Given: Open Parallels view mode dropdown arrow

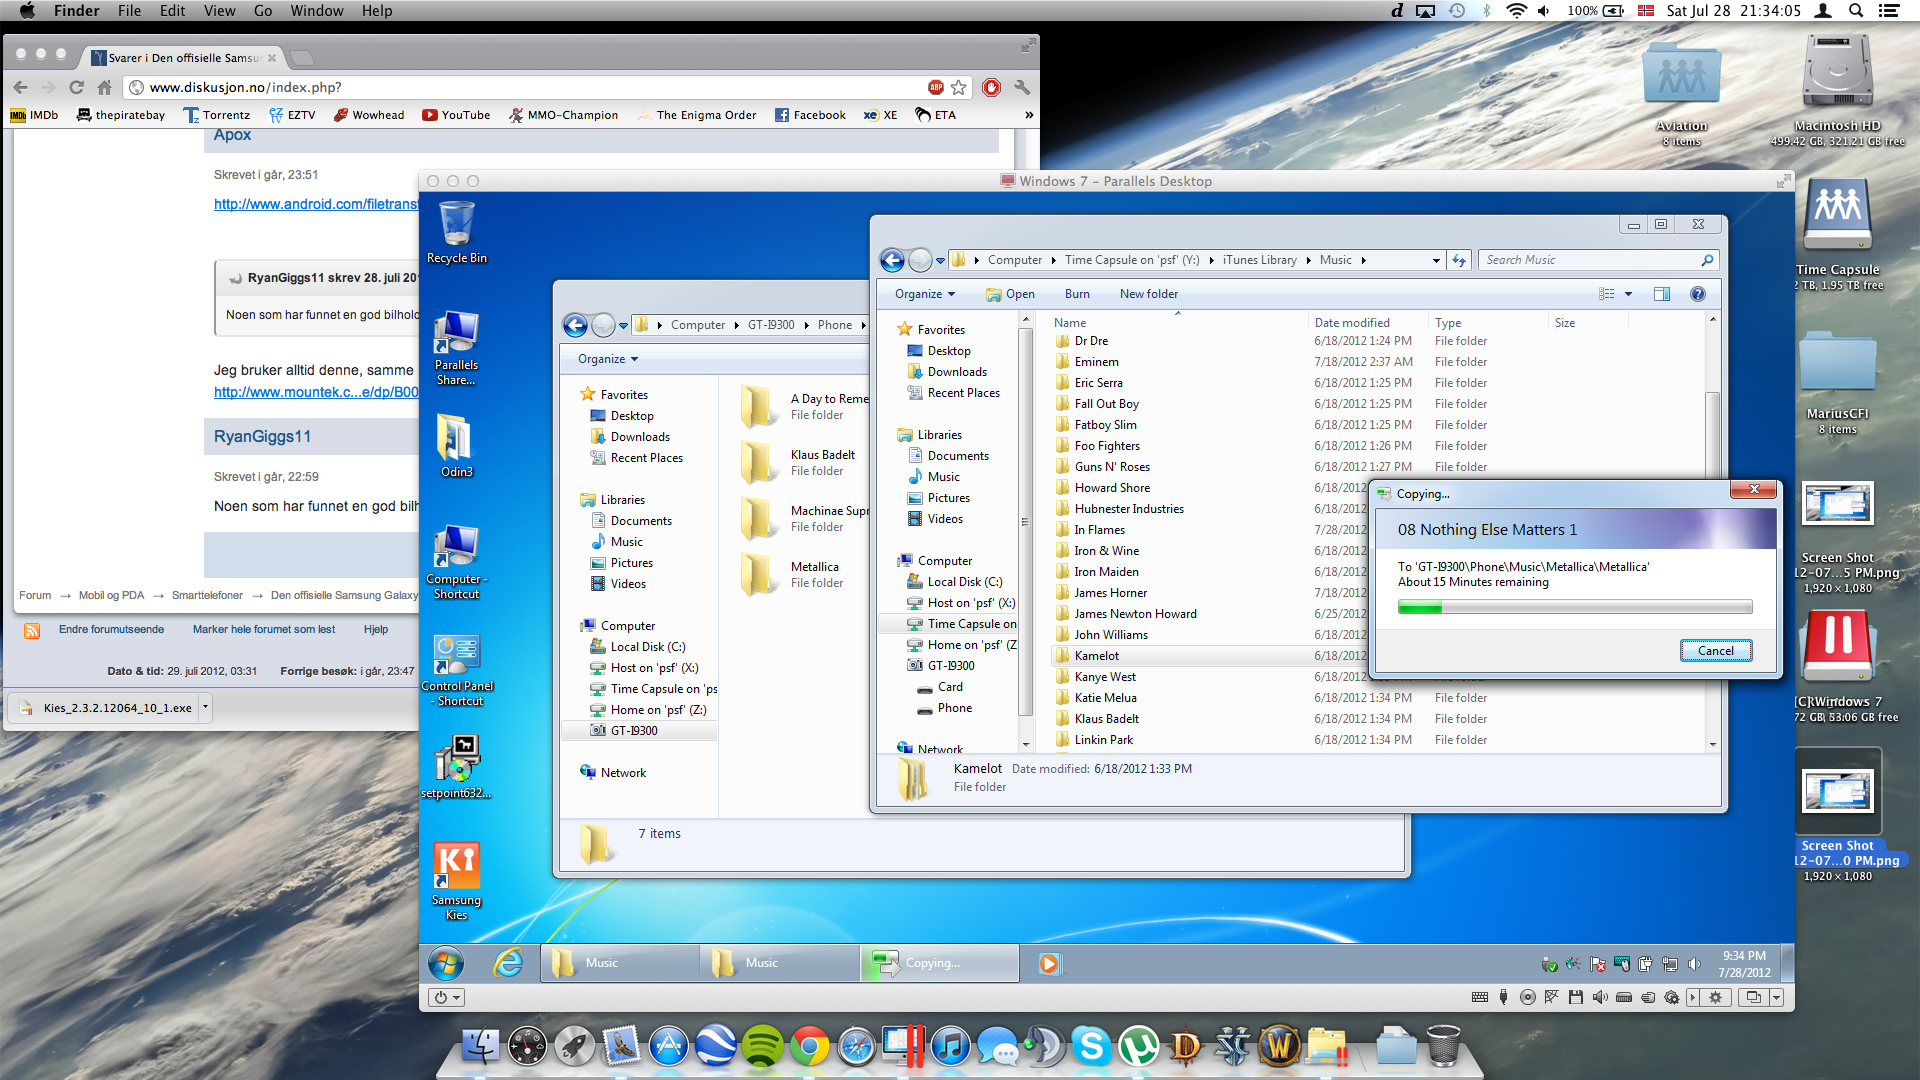Looking at the screenshot, I should [1776, 997].
